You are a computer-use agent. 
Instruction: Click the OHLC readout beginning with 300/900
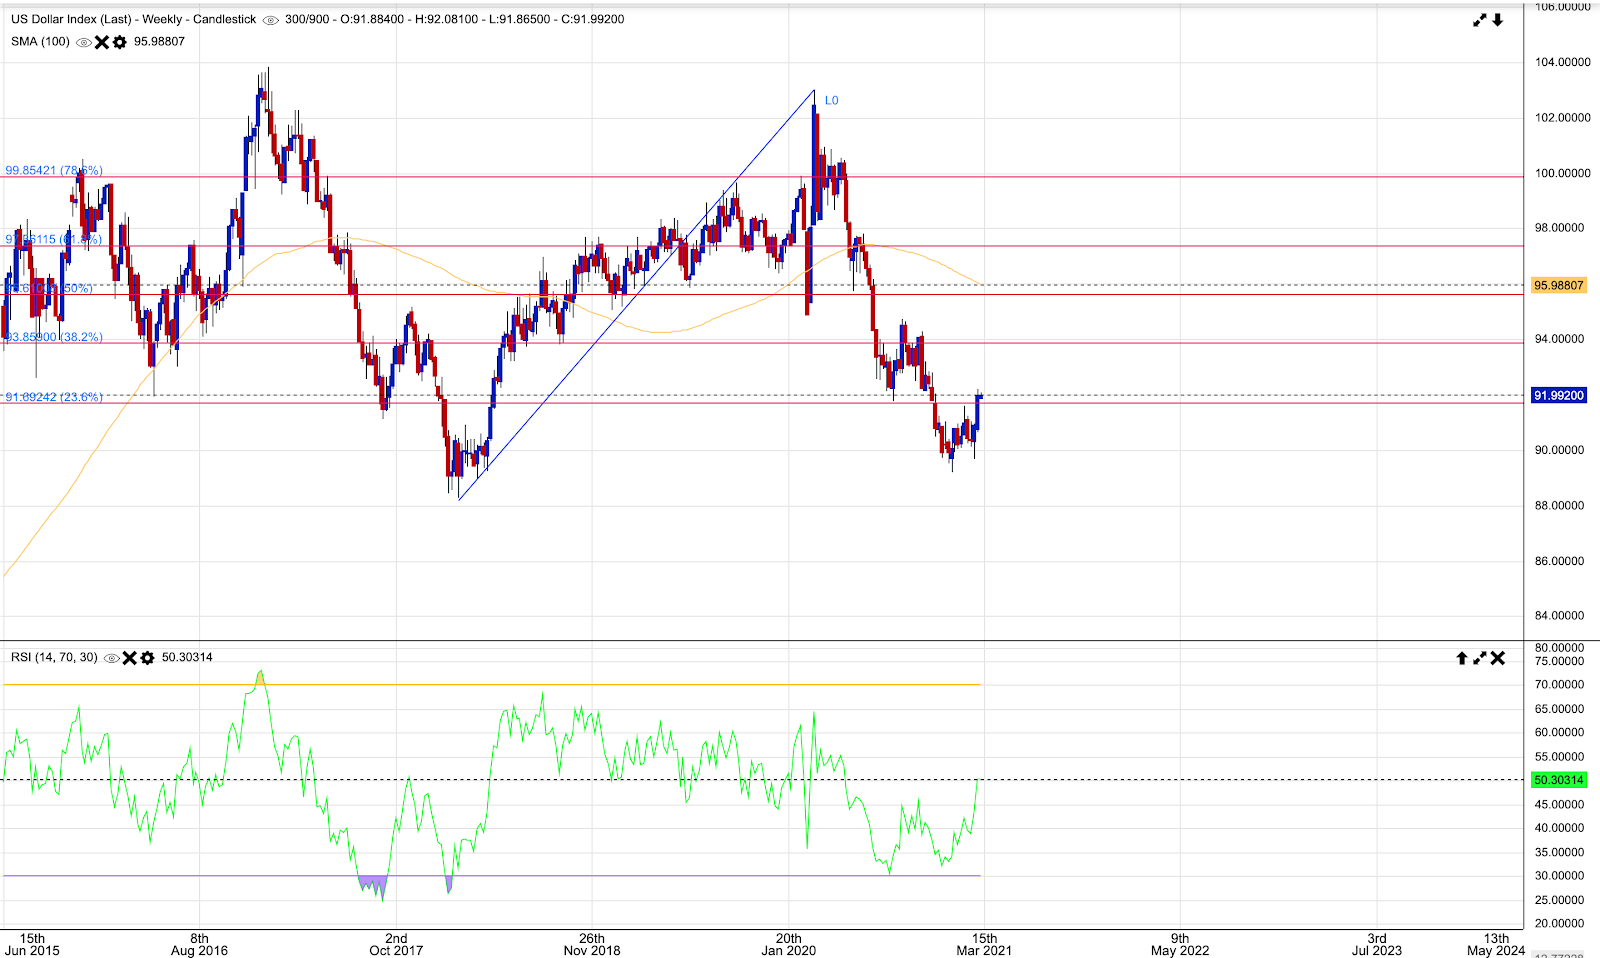(x=455, y=20)
